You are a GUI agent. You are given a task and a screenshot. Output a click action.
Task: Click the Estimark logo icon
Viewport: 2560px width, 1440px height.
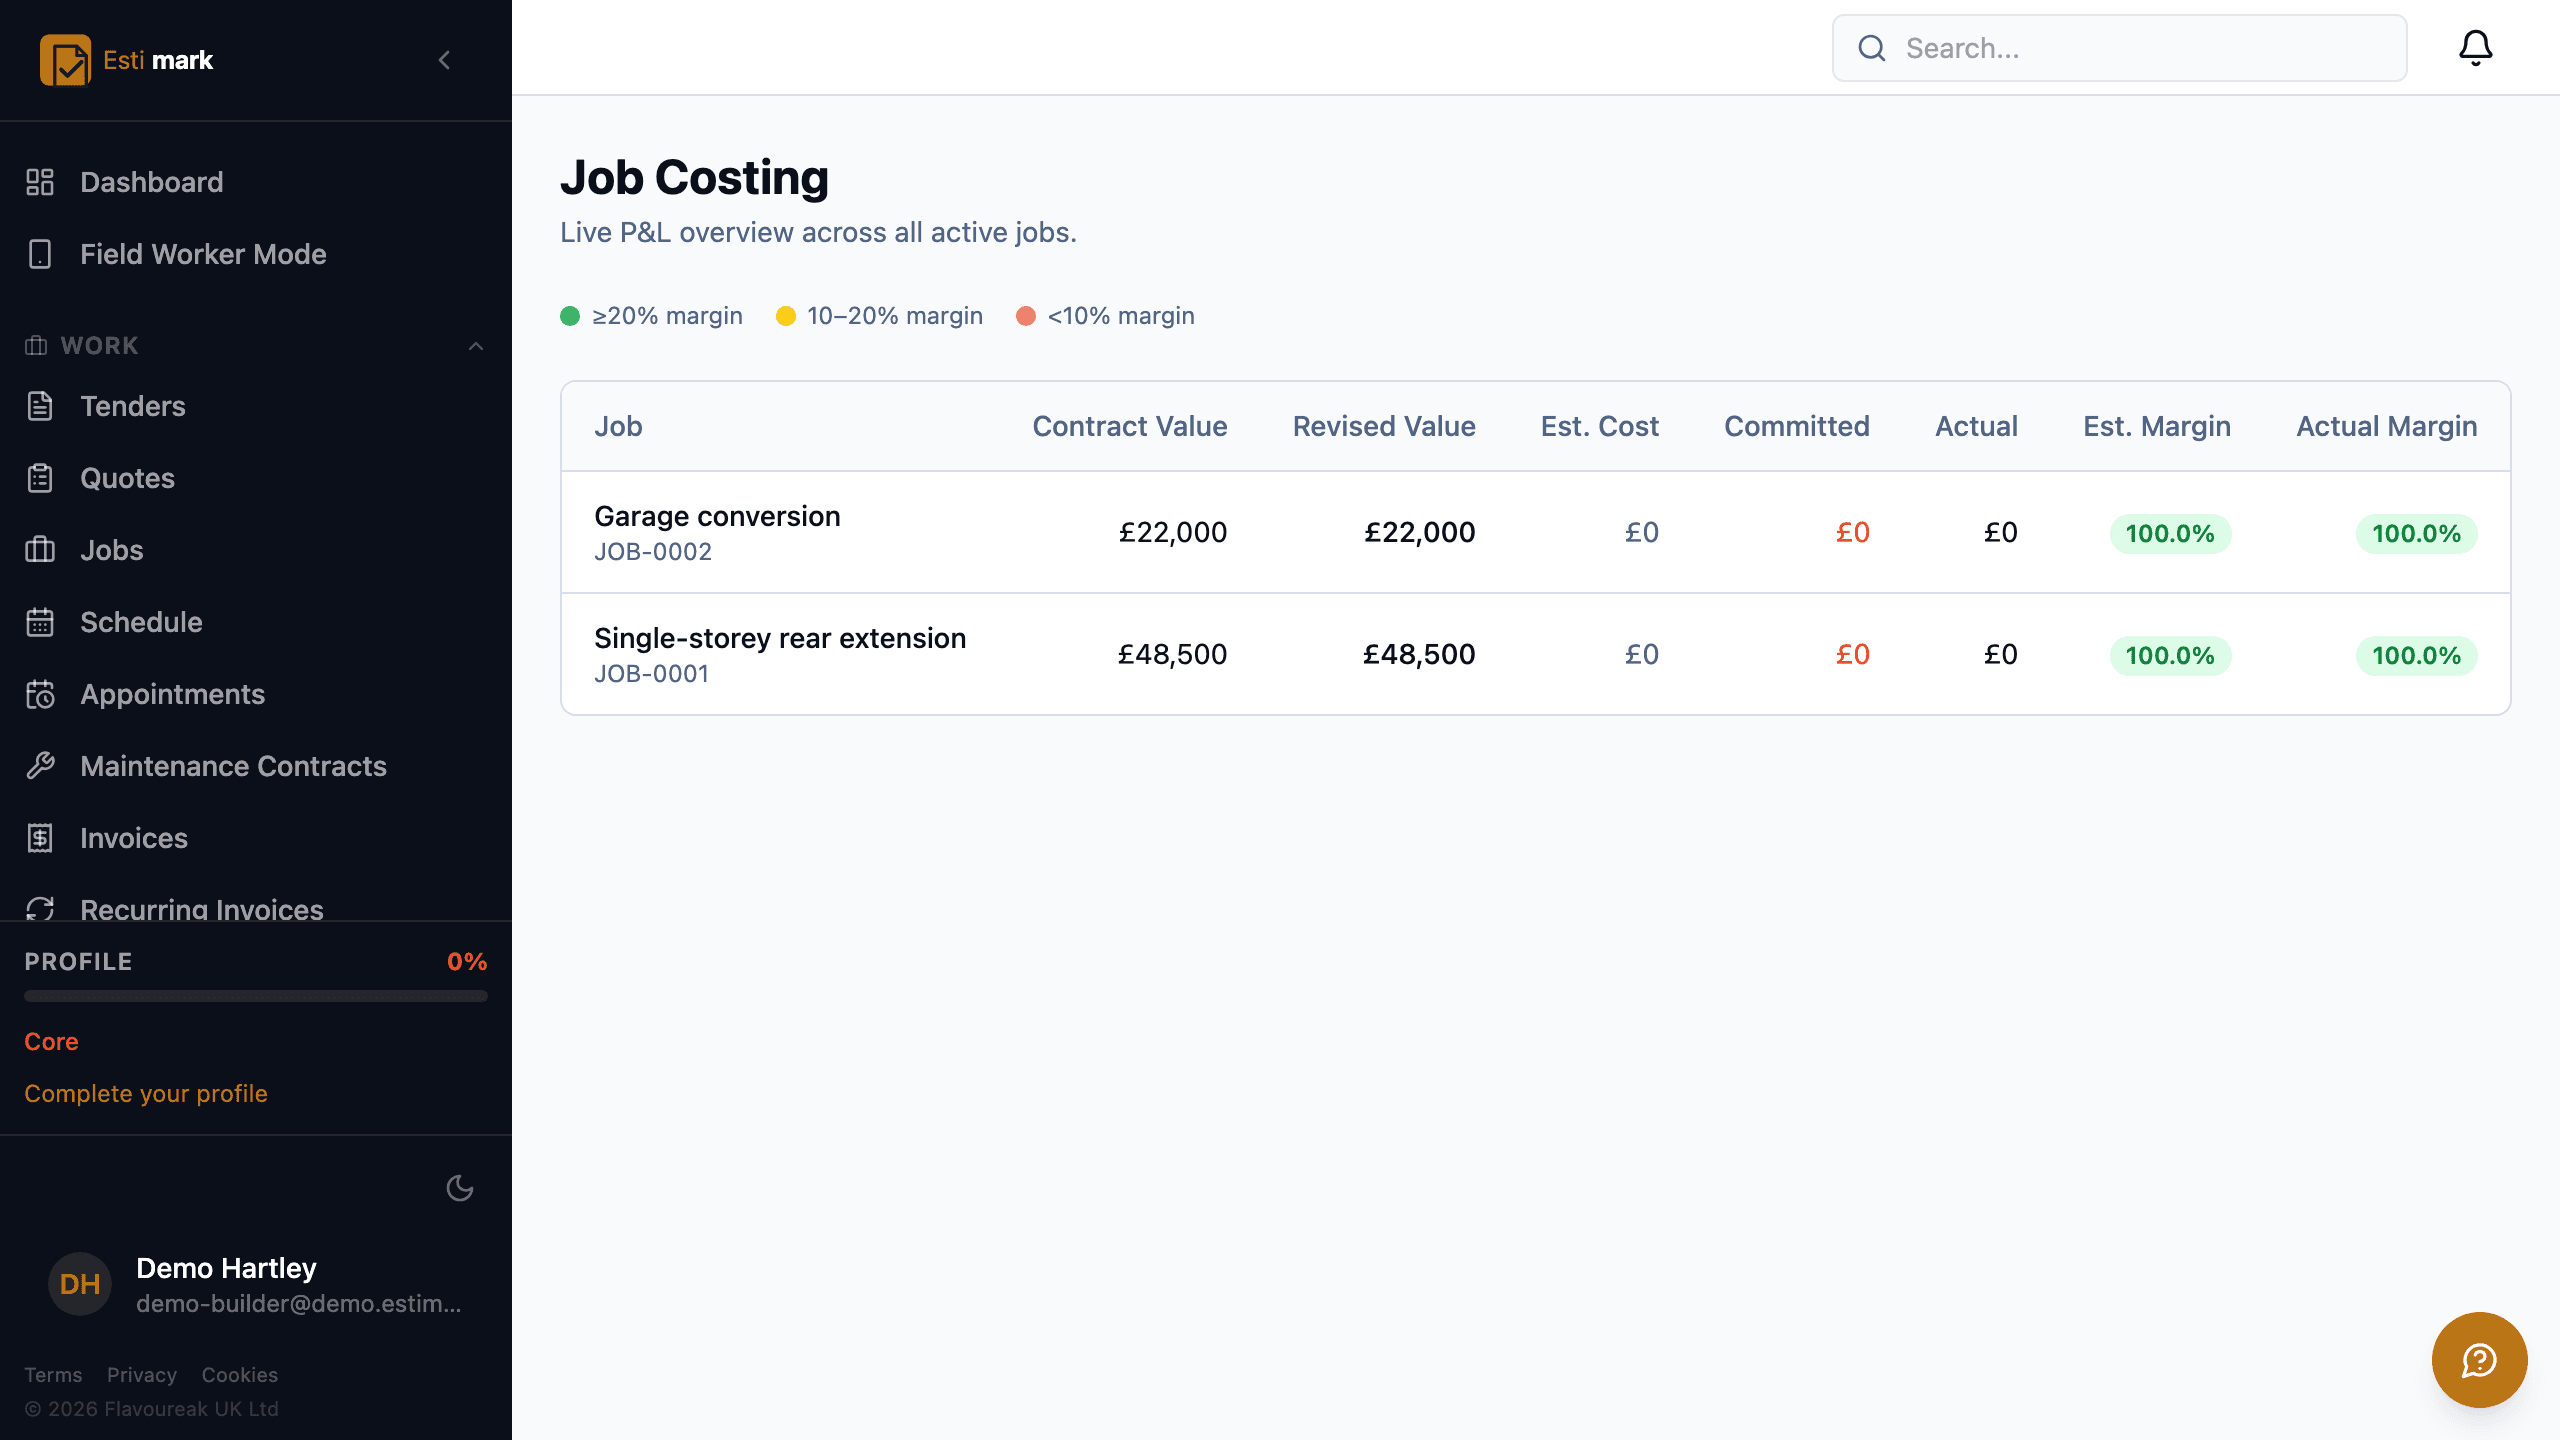(65, 60)
